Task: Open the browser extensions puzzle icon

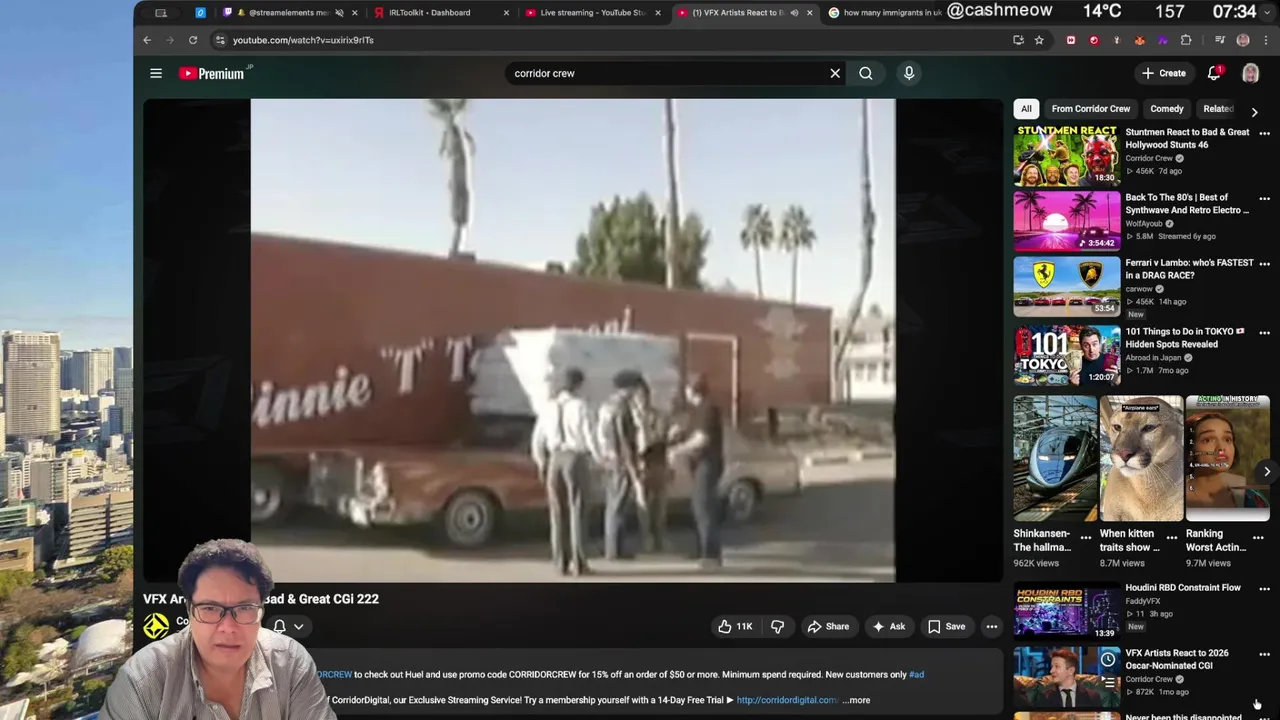Action: [x=1186, y=40]
